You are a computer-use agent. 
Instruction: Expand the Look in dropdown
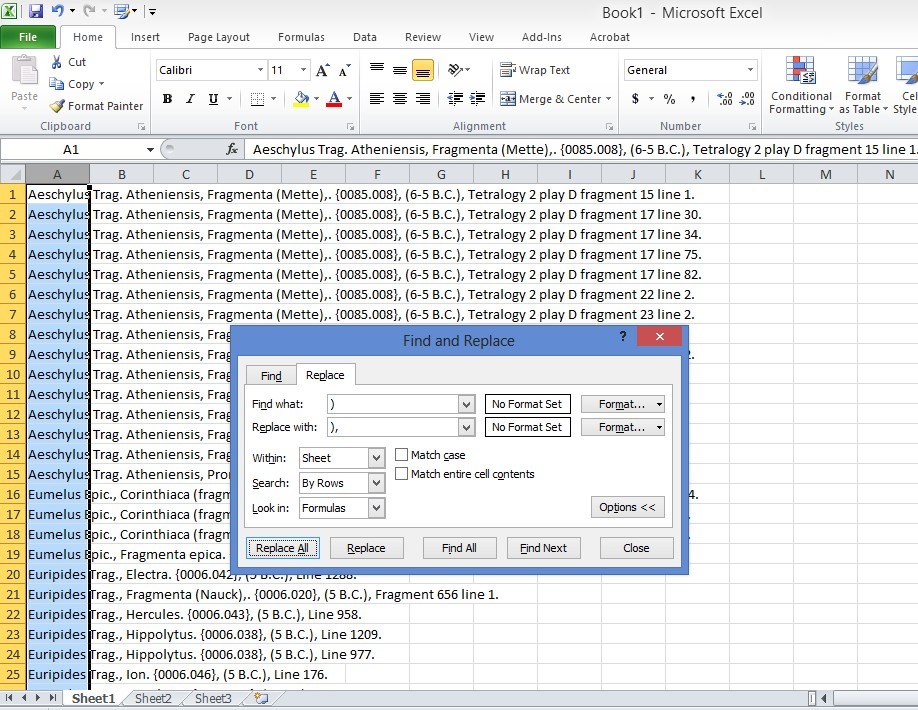[x=376, y=508]
